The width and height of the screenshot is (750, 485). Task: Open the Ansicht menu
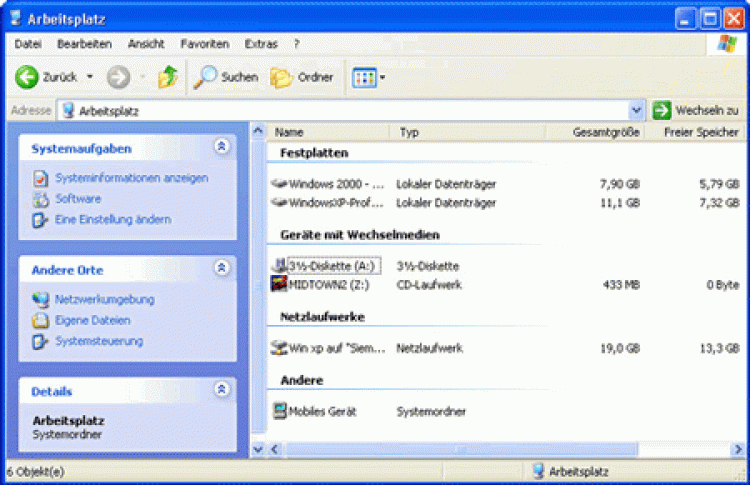tap(146, 44)
